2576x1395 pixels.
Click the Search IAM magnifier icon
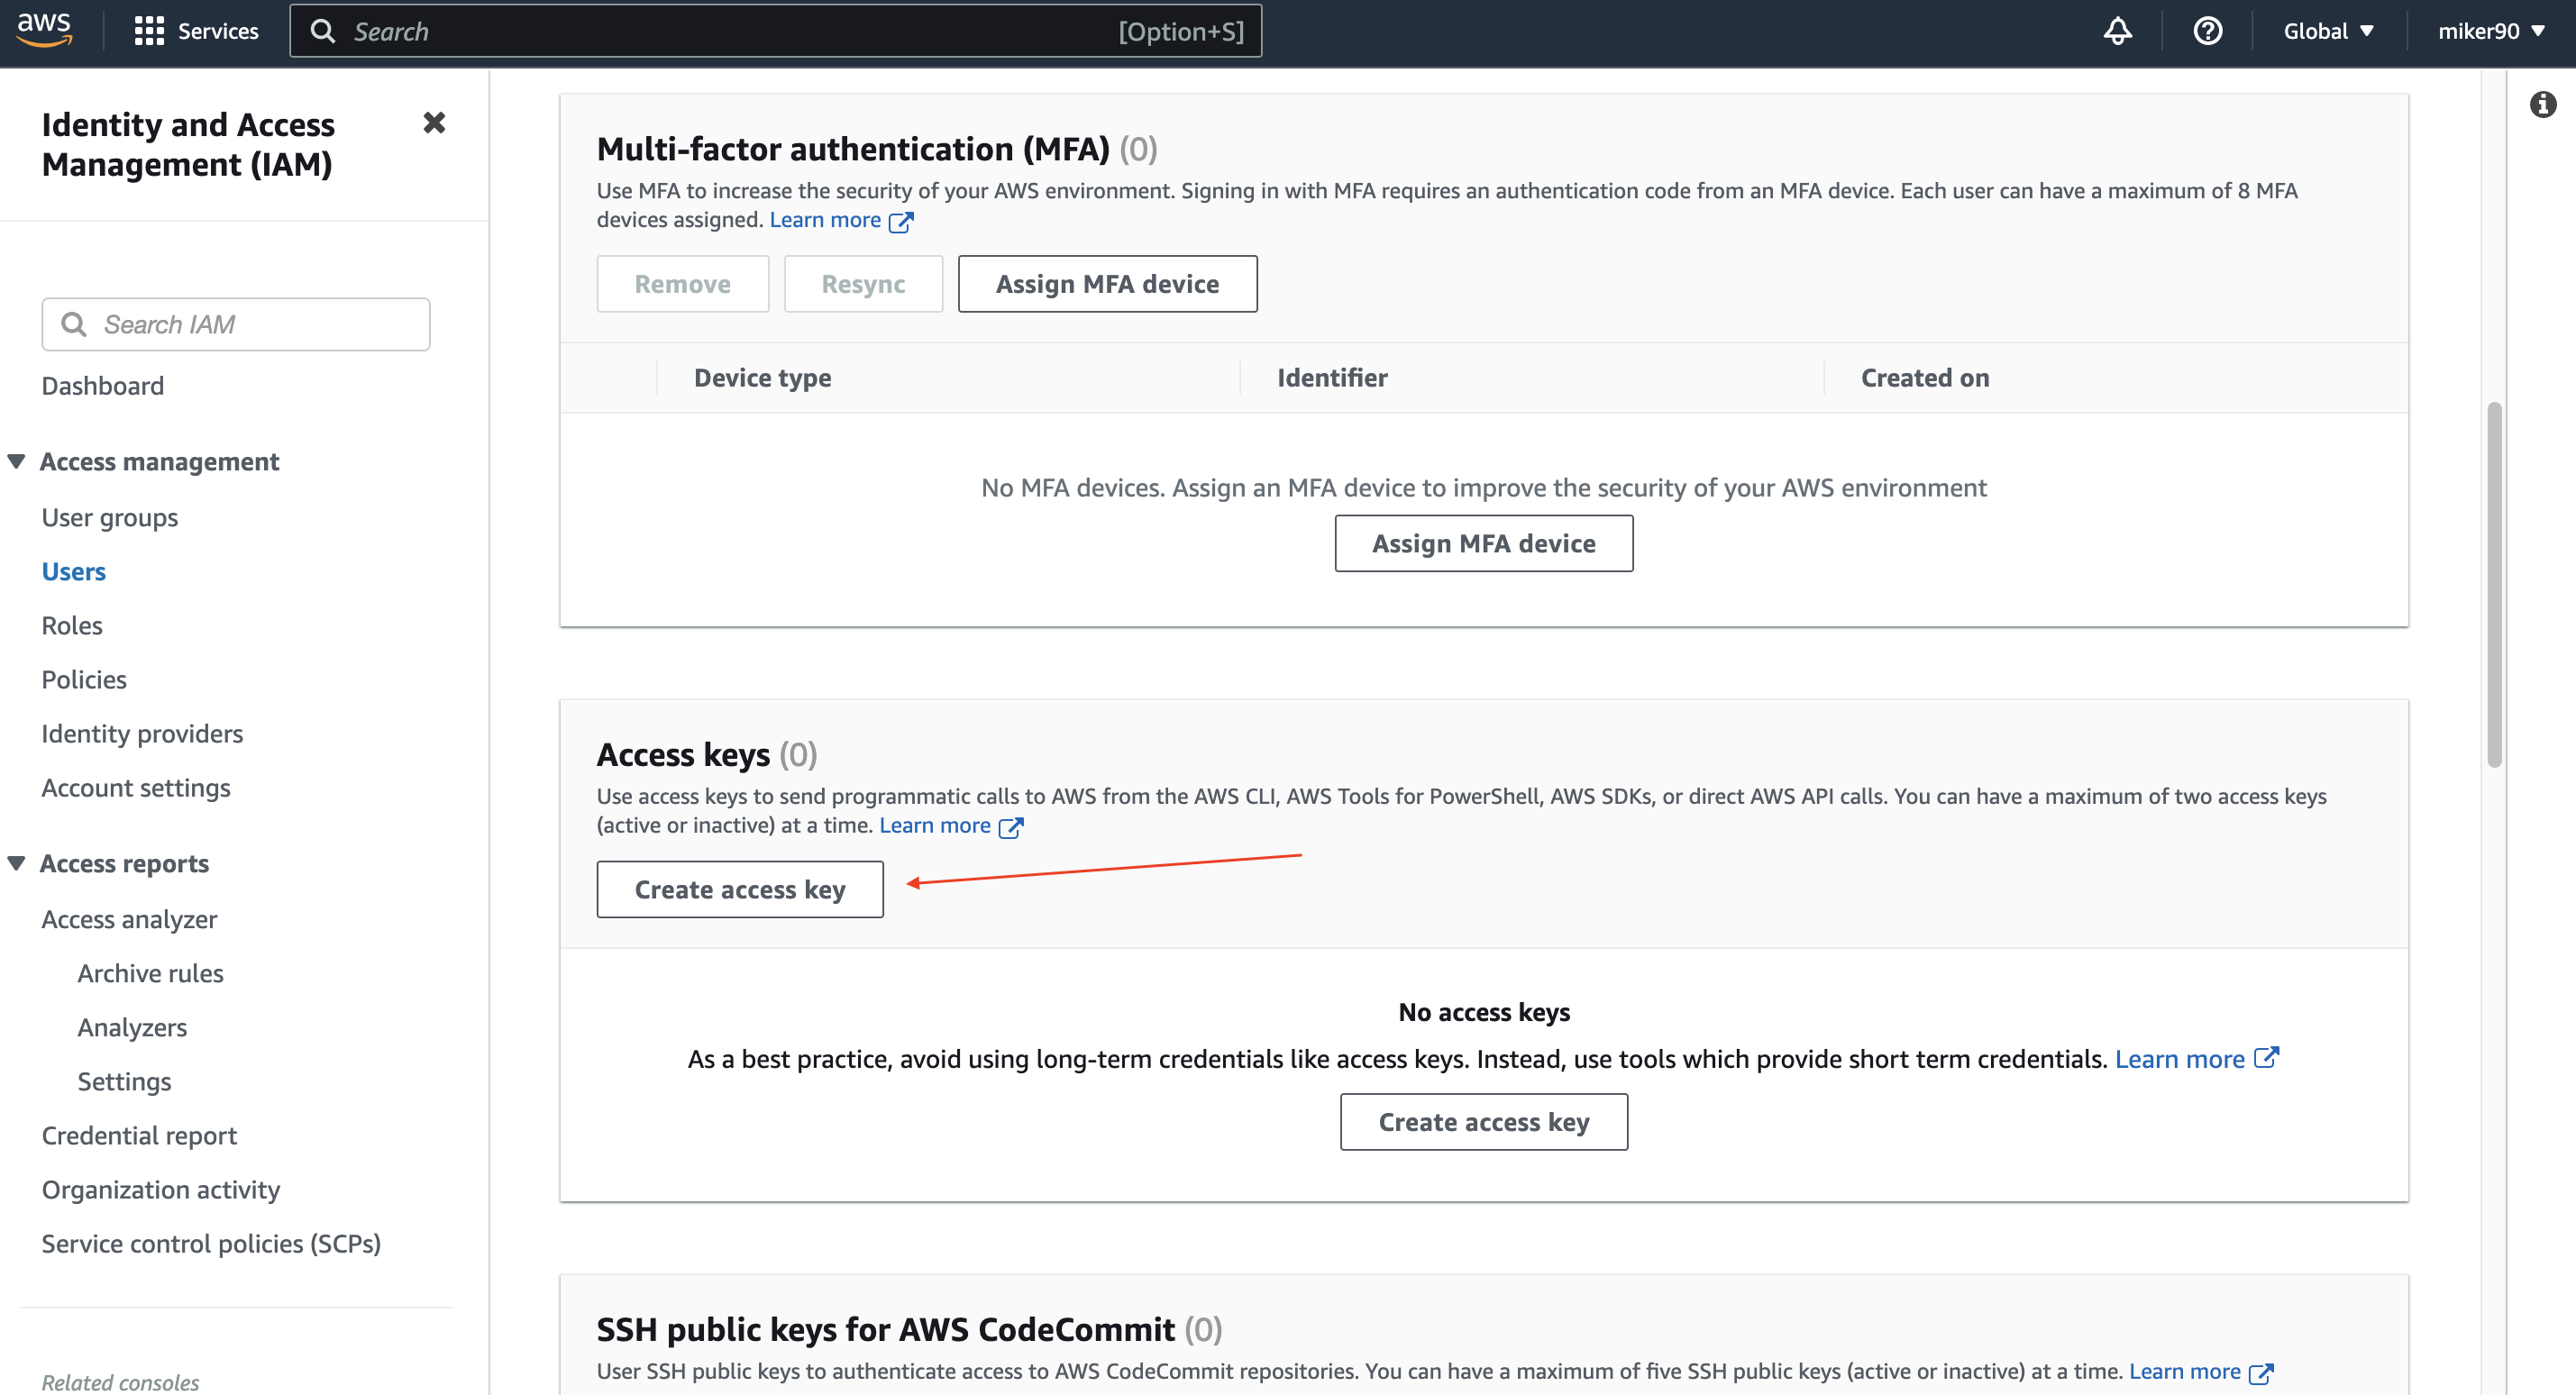pos(74,324)
